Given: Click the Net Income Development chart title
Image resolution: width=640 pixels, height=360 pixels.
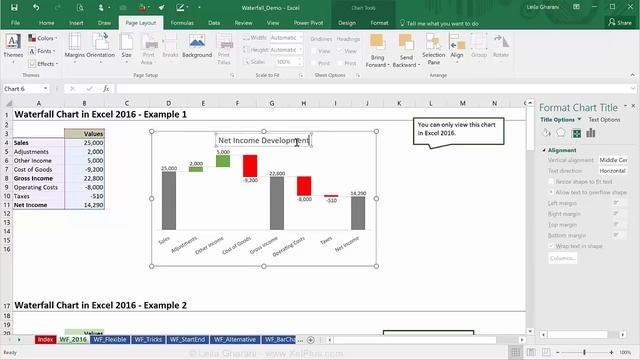Looking at the screenshot, I should tap(264, 140).
